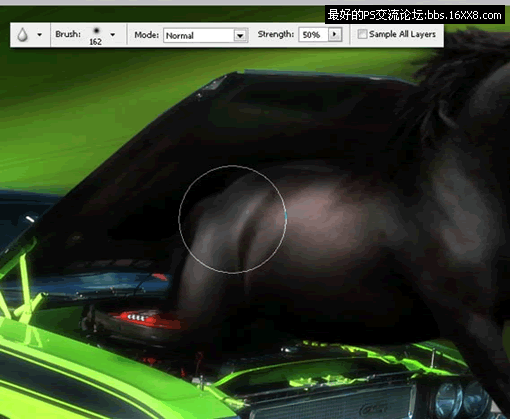Click into the Strength 50% field
510x419 pixels.
(314, 35)
